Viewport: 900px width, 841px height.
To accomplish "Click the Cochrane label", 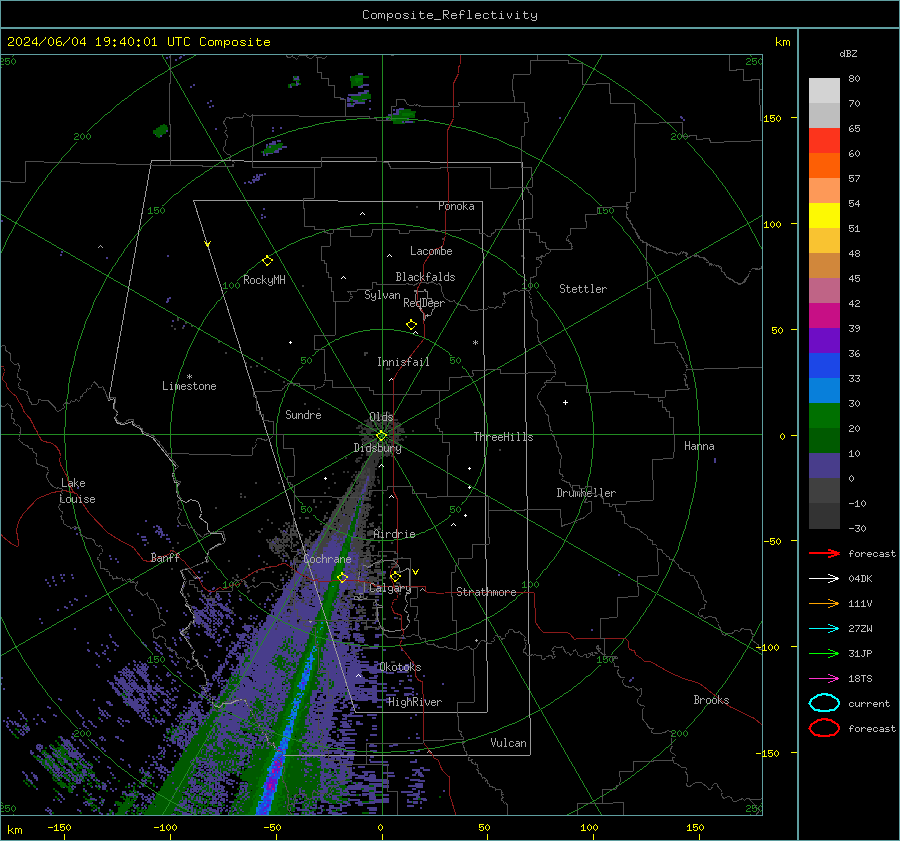I will 327,559.
